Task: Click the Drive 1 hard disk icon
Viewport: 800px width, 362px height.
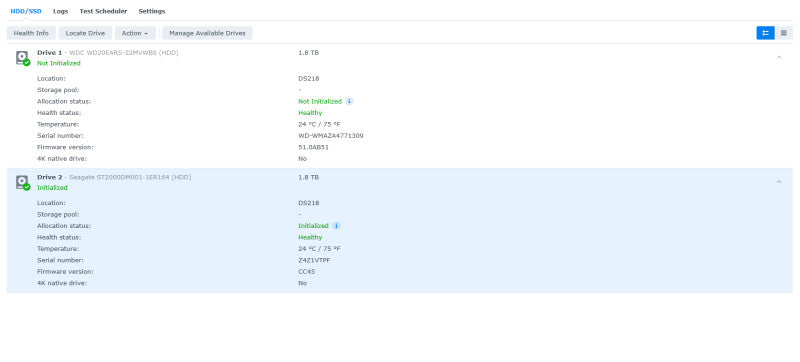Action: 22,58
